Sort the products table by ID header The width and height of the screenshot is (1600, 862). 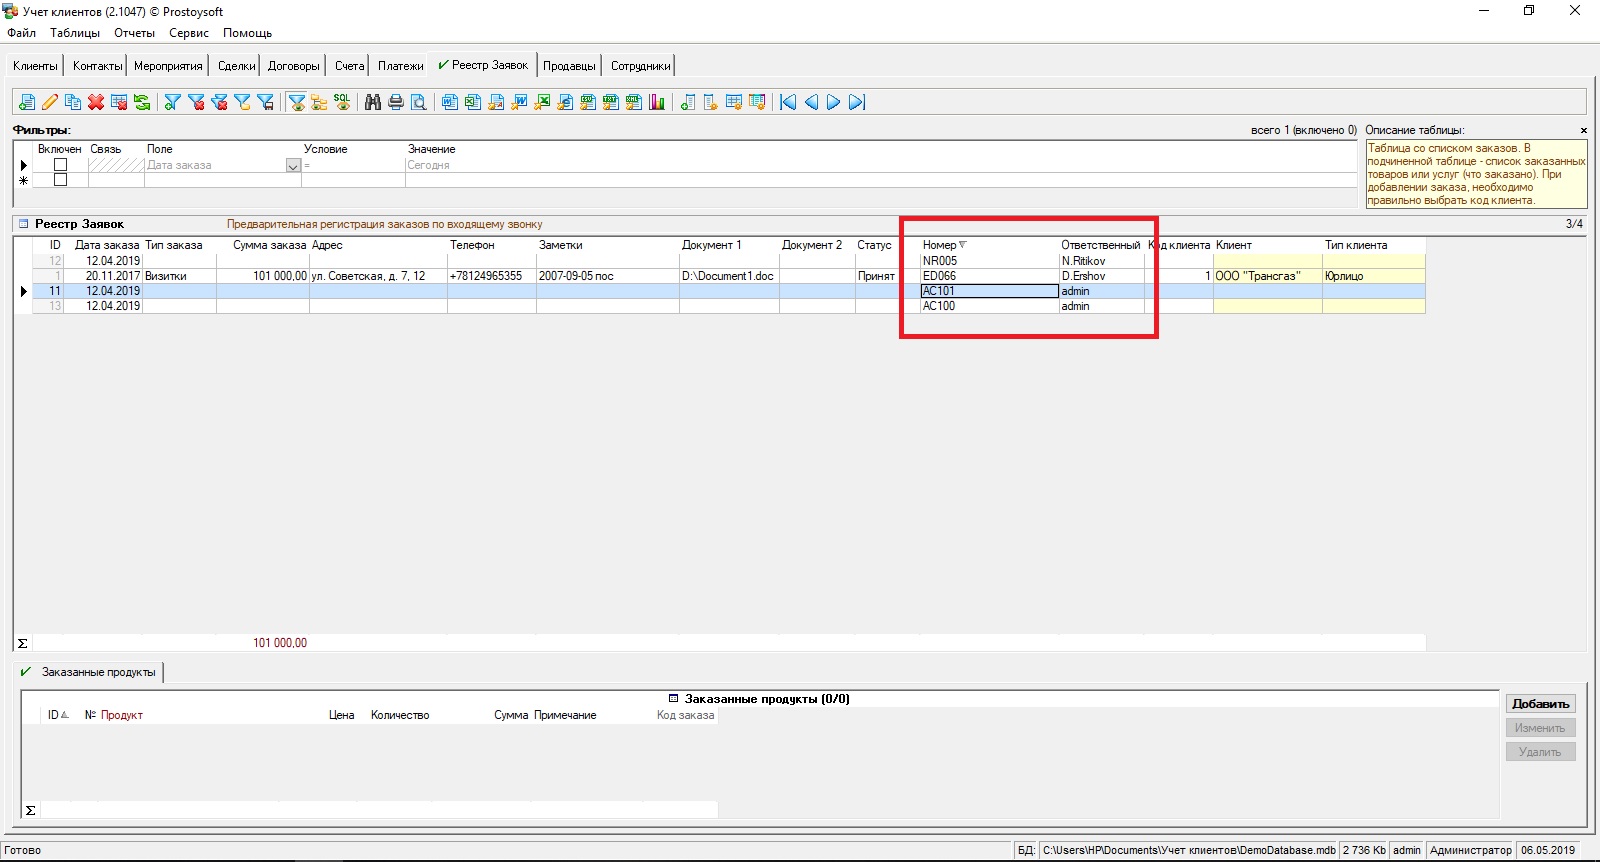tap(58, 715)
